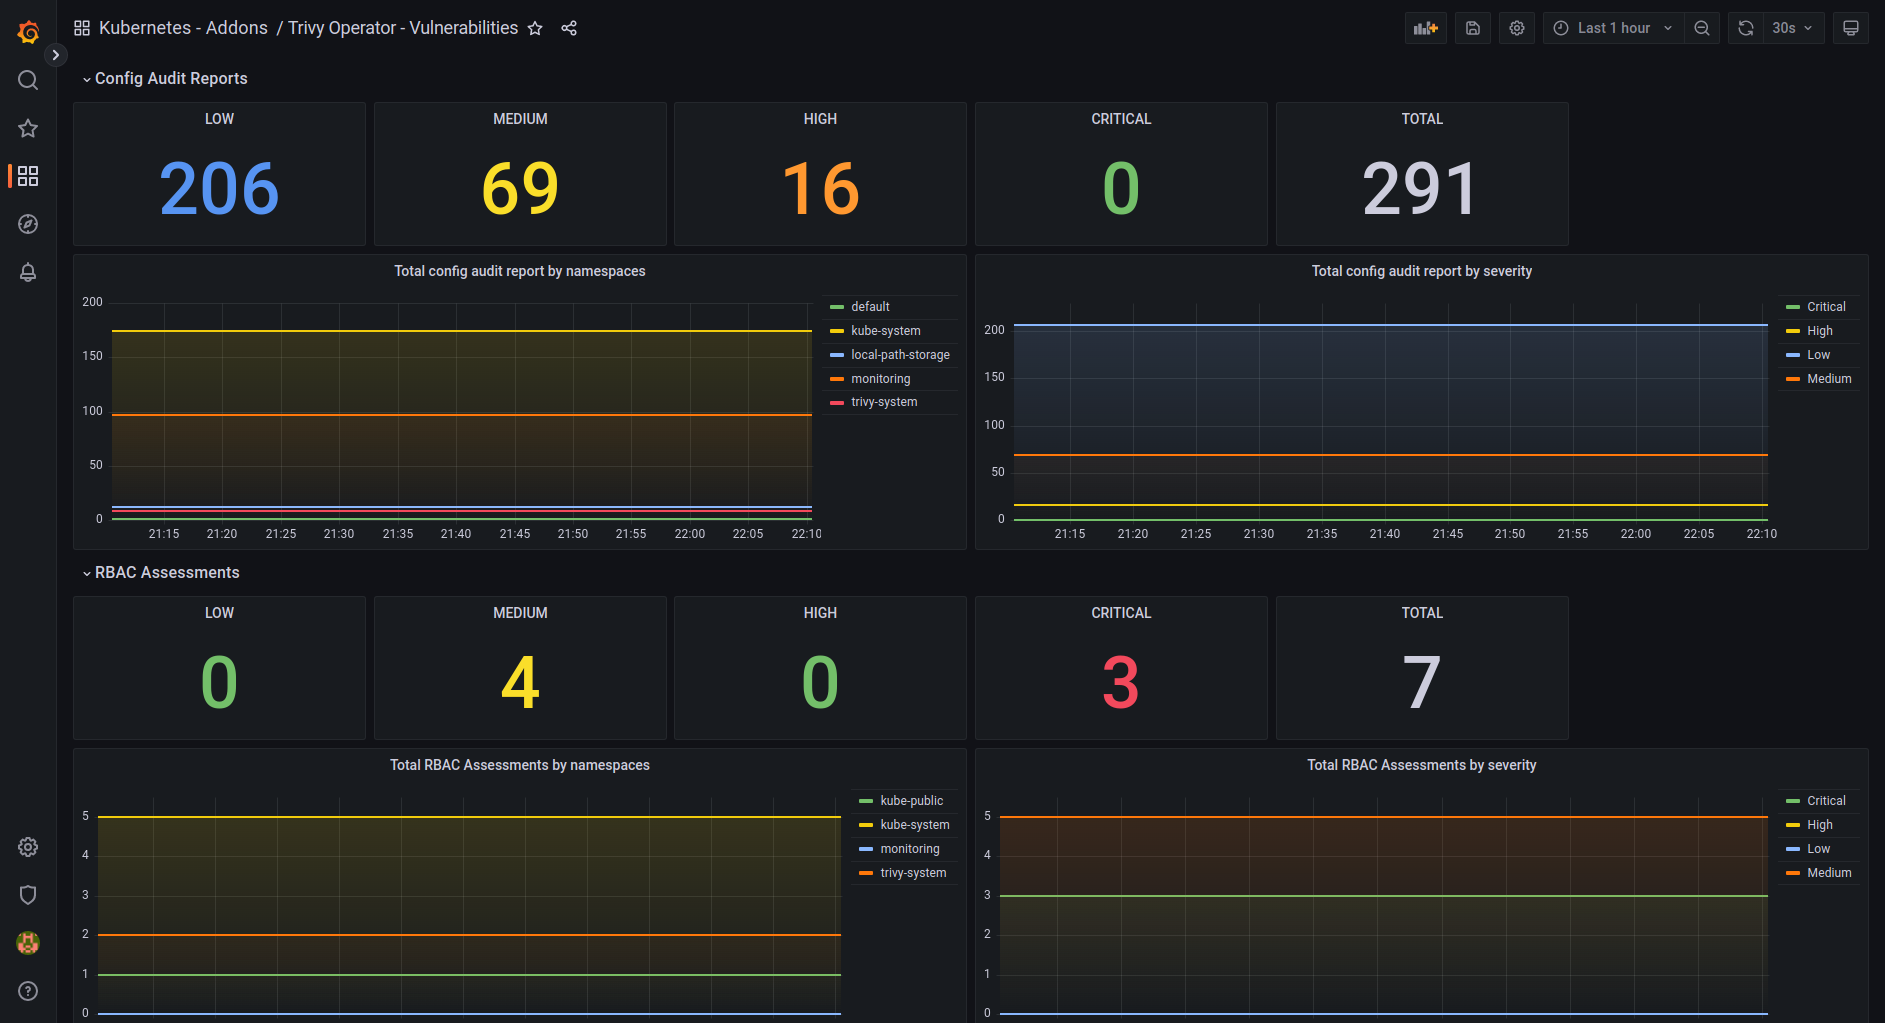Collapse the RBAC Assessments row
Screen dimensions: 1885x1023
[166, 572]
